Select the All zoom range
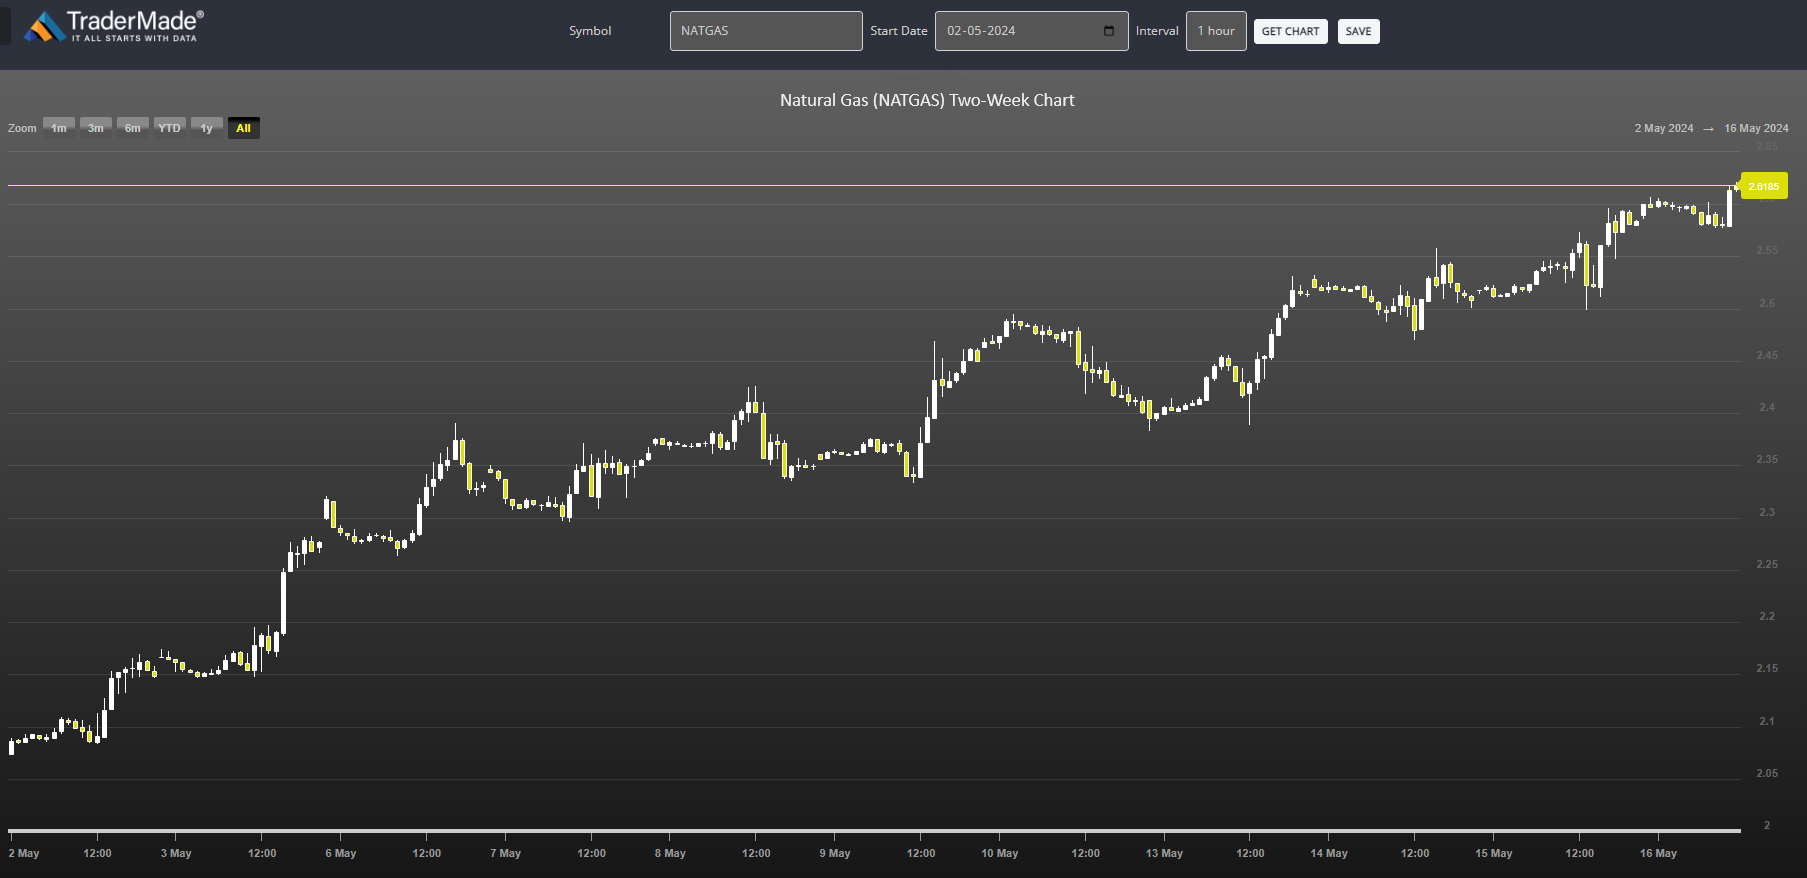This screenshot has width=1807, height=878. pyautogui.click(x=244, y=128)
